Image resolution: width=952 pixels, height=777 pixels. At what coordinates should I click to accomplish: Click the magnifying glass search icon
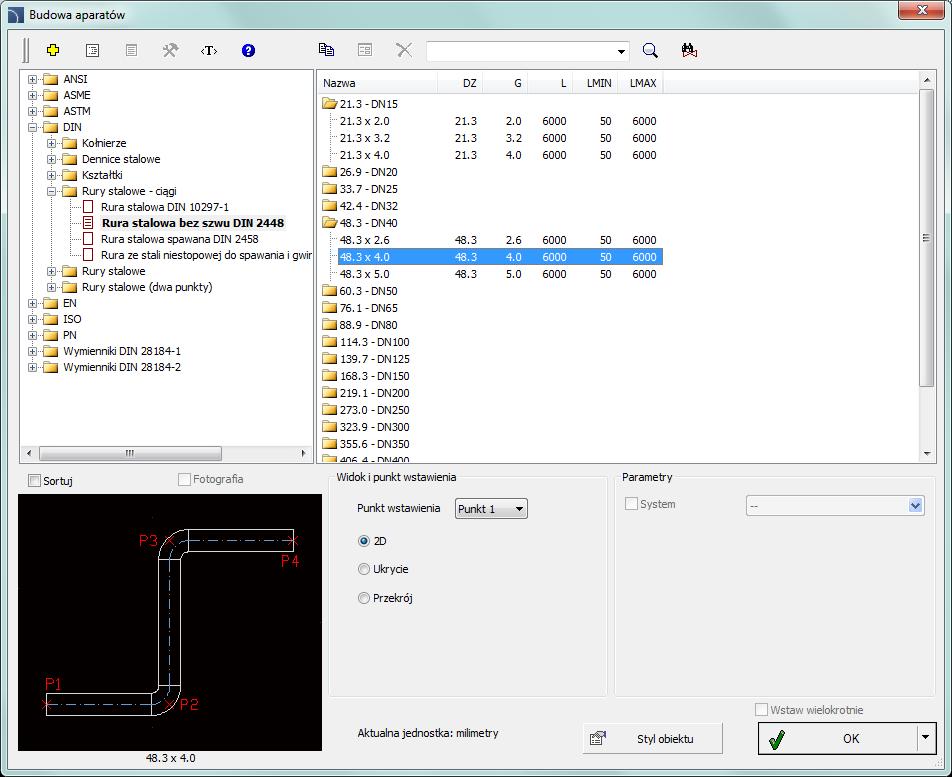coord(650,50)
